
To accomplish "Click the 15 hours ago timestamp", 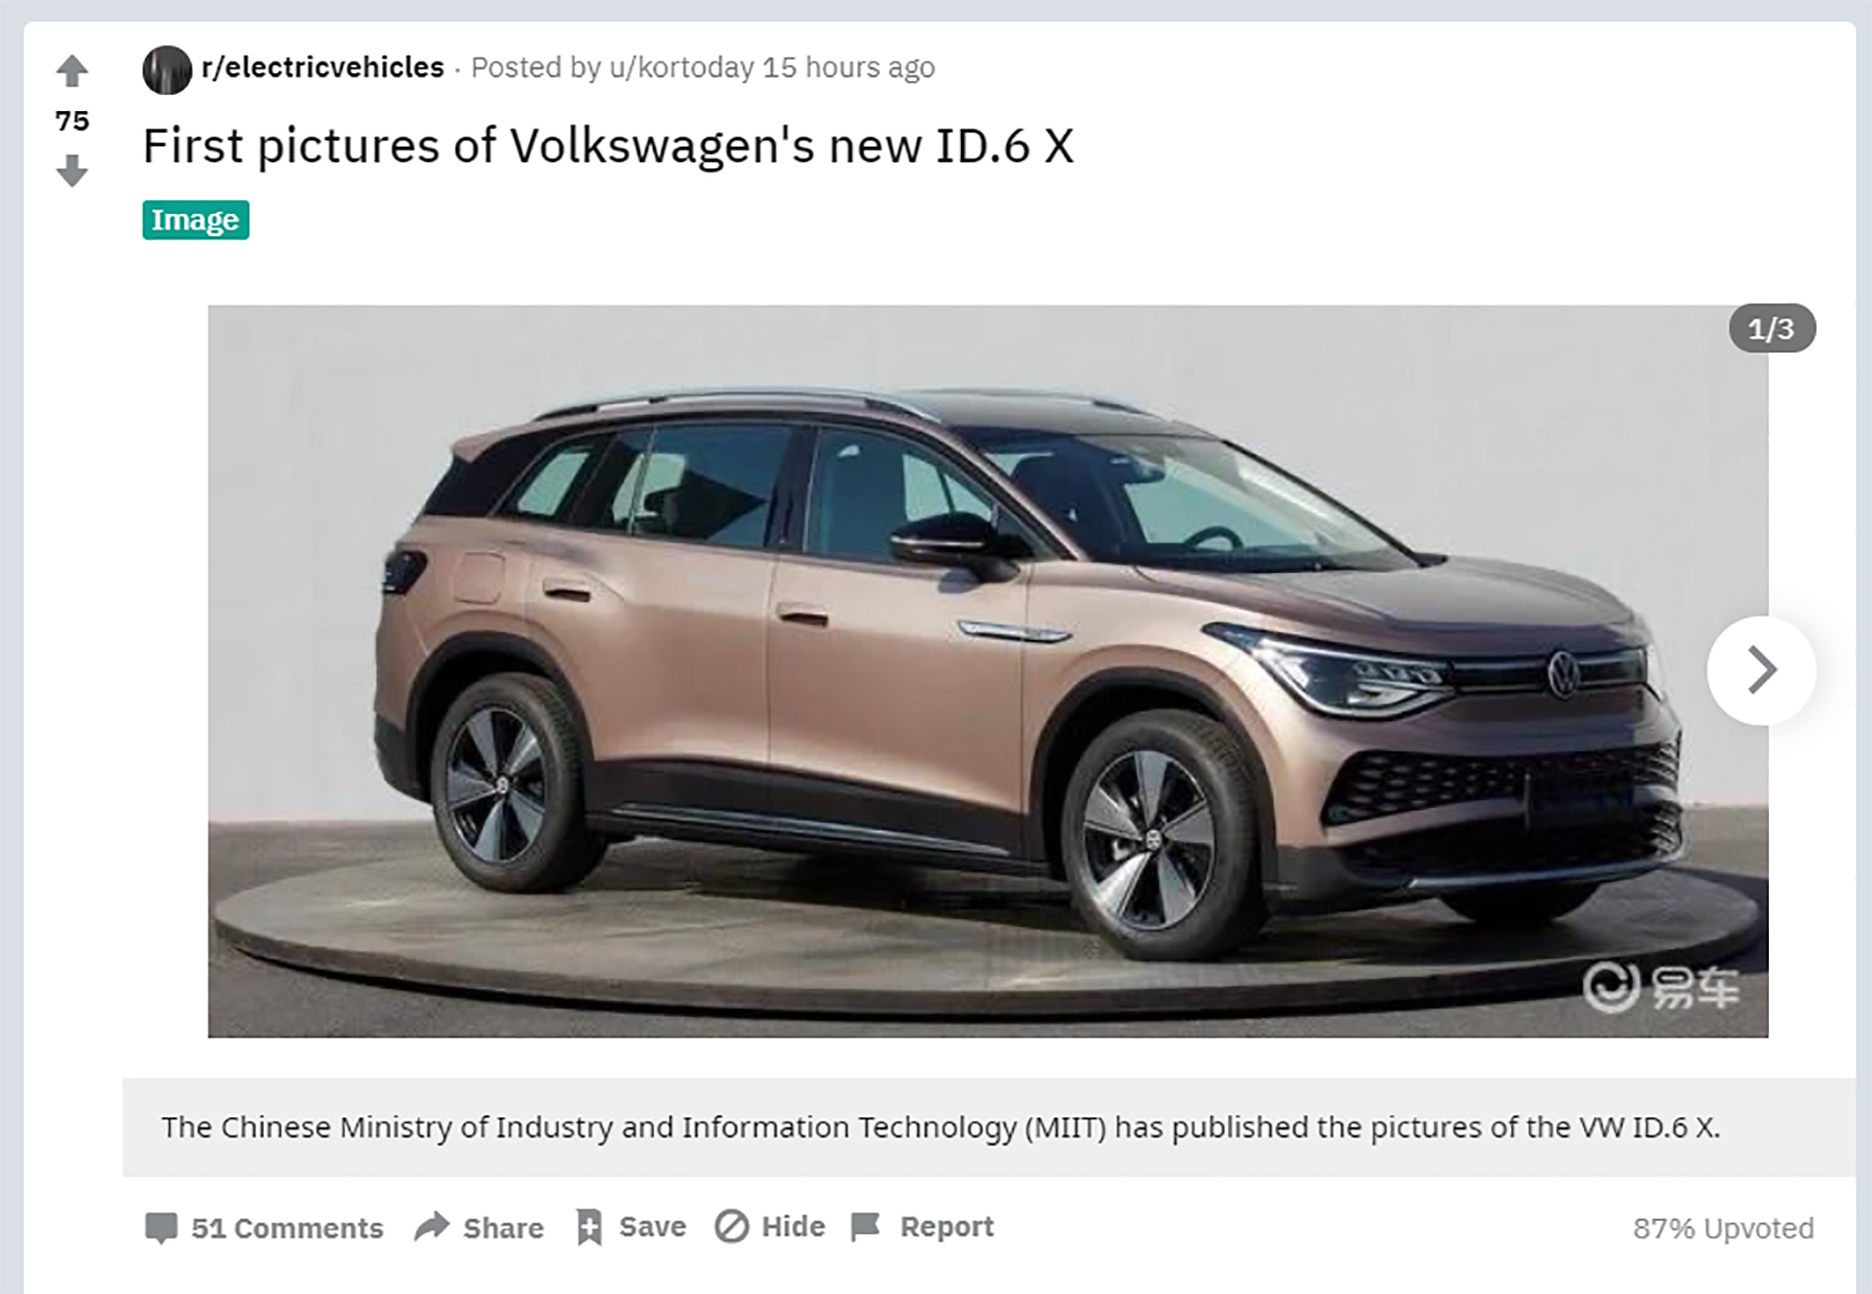I will (x=849, y=67).
